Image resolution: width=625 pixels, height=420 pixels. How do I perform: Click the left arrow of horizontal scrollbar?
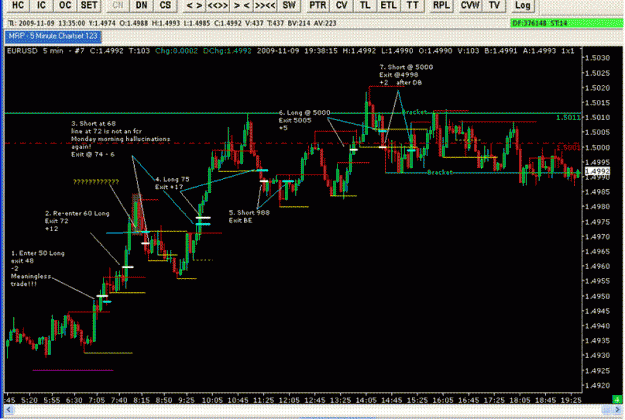click(x=8, y=410)
